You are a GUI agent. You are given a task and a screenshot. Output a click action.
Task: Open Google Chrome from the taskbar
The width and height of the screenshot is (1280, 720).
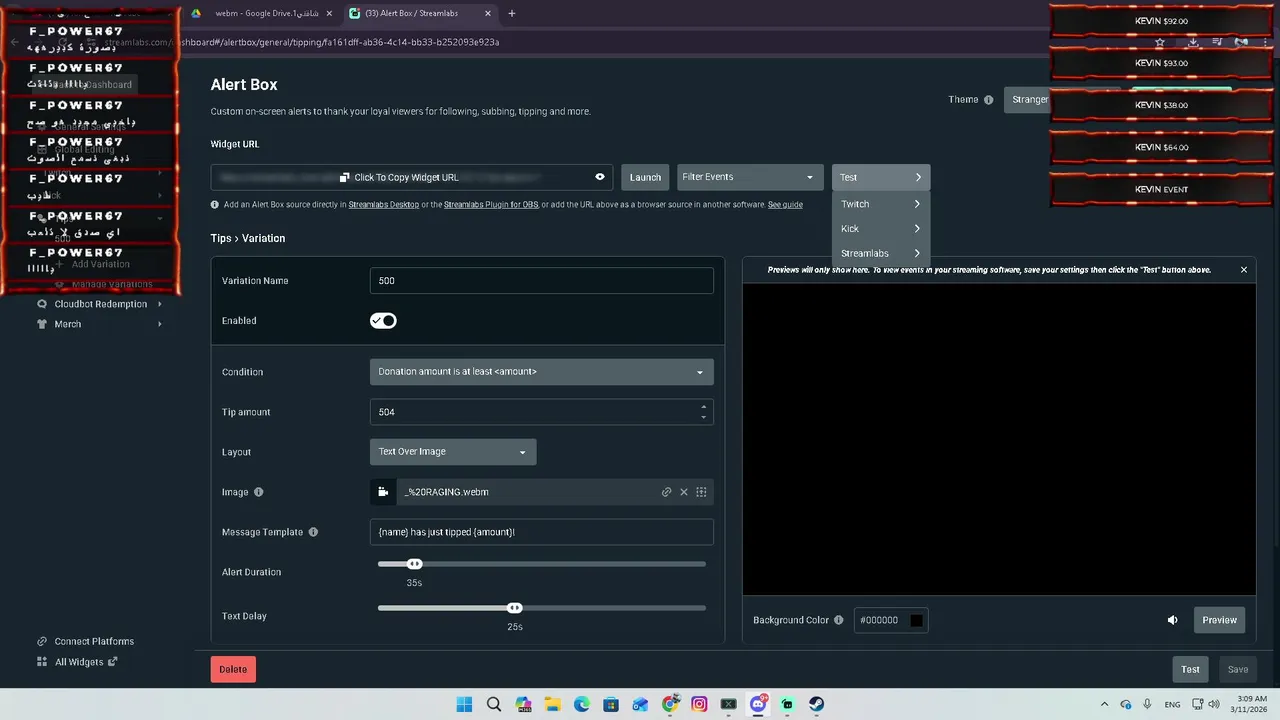pos(670,705)
